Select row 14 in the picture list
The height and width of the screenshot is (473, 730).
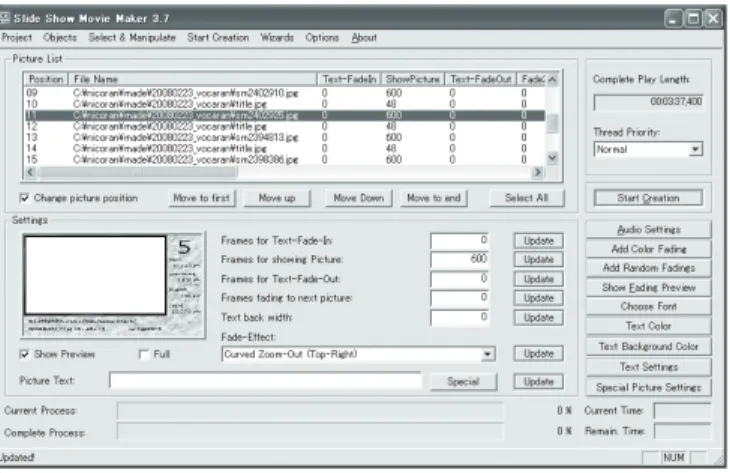pyautogui.click(x=284, y=149)
